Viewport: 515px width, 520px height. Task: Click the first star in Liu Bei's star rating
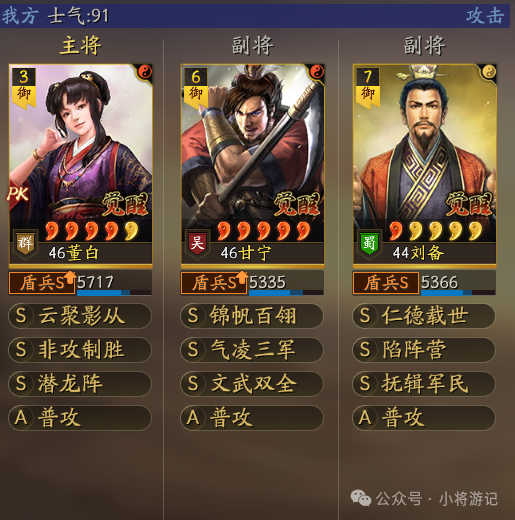click(x=396, y=231)
